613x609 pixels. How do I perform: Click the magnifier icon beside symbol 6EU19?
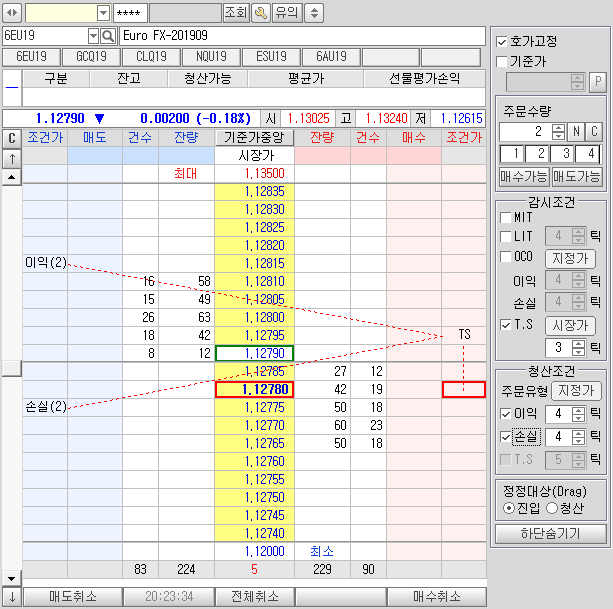point(108,36)
